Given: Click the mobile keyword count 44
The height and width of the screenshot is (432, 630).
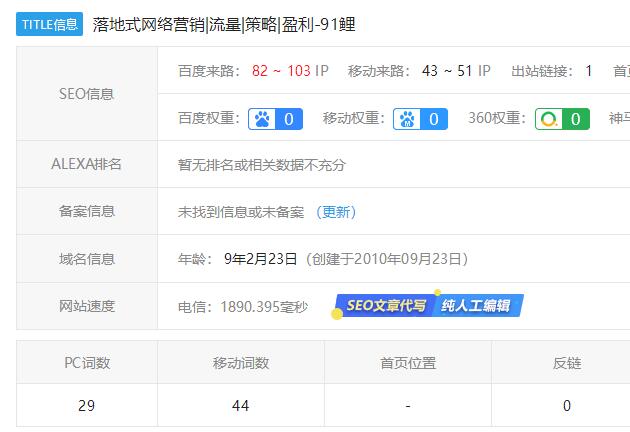Looking at the screenshot, I should (x=240, y=406).
